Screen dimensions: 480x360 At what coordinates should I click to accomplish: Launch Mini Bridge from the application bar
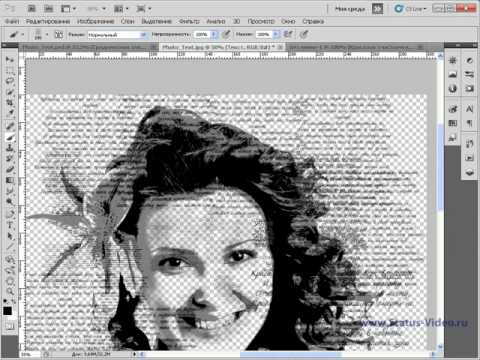point(49,9)
